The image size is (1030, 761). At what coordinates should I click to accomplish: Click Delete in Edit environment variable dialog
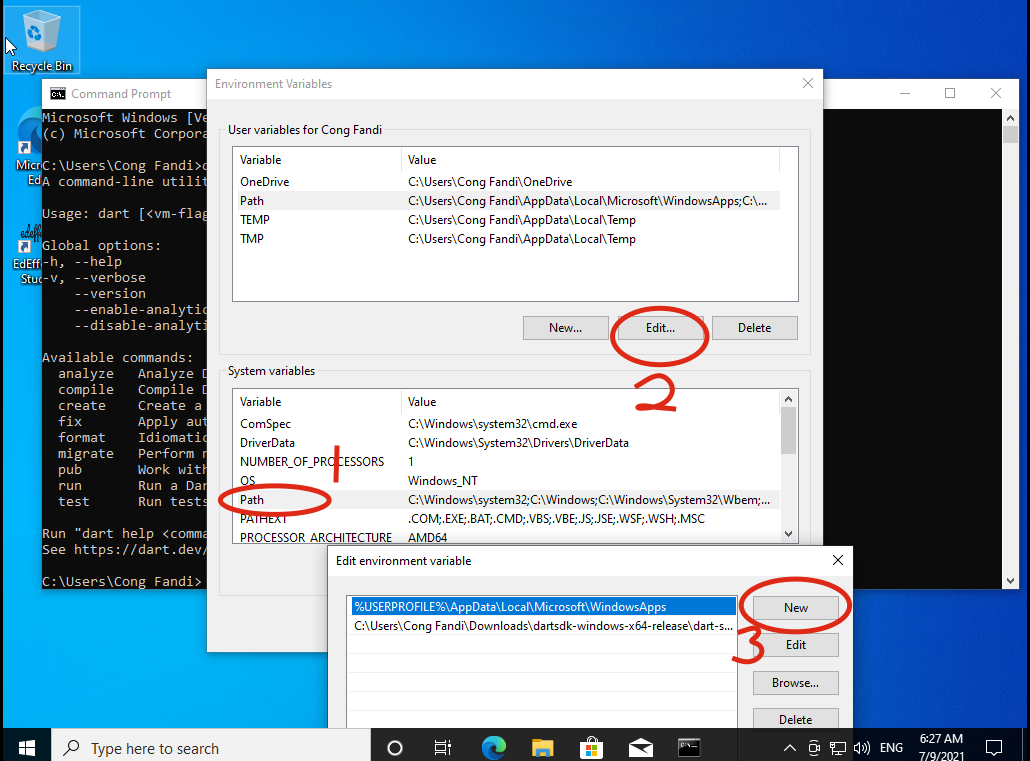pos(795,719)
